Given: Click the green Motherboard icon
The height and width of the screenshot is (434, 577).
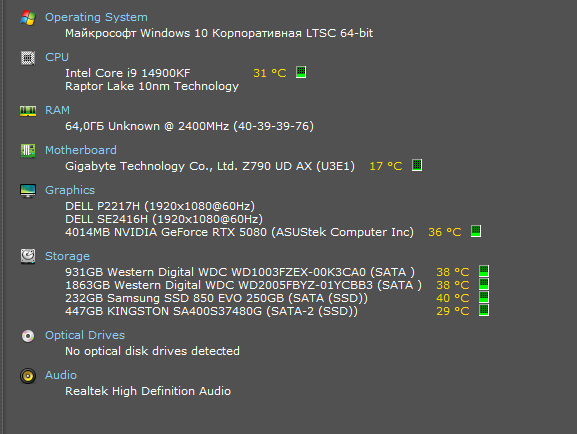Looking at the screenshot, I should [x=28, y=151].
